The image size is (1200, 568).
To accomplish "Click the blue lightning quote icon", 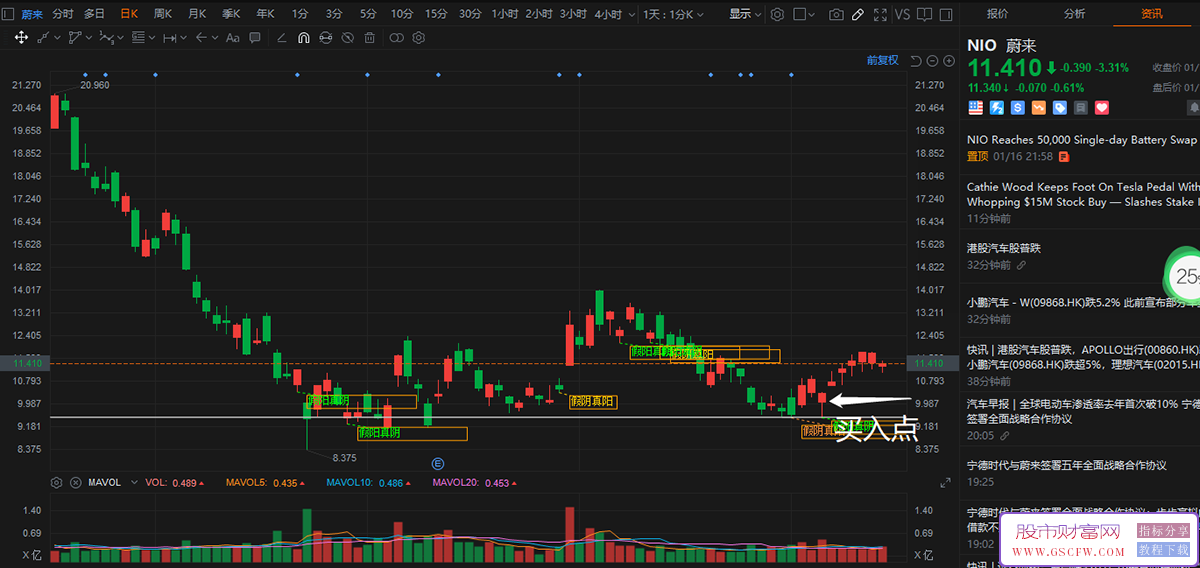I will click(x=996, y=107).
